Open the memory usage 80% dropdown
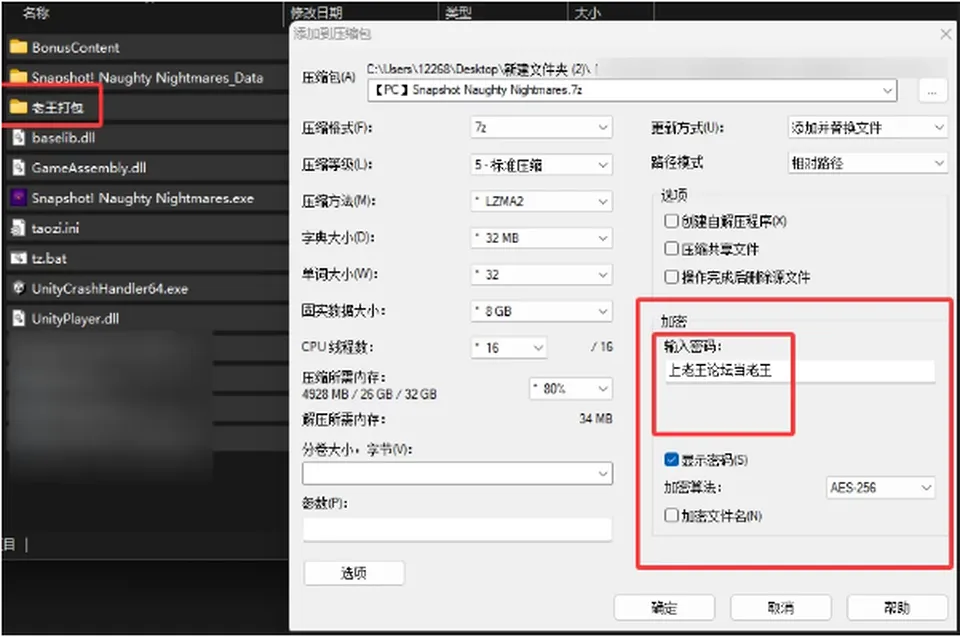Viewport: 960px width, 637px height. click(571, 388)
